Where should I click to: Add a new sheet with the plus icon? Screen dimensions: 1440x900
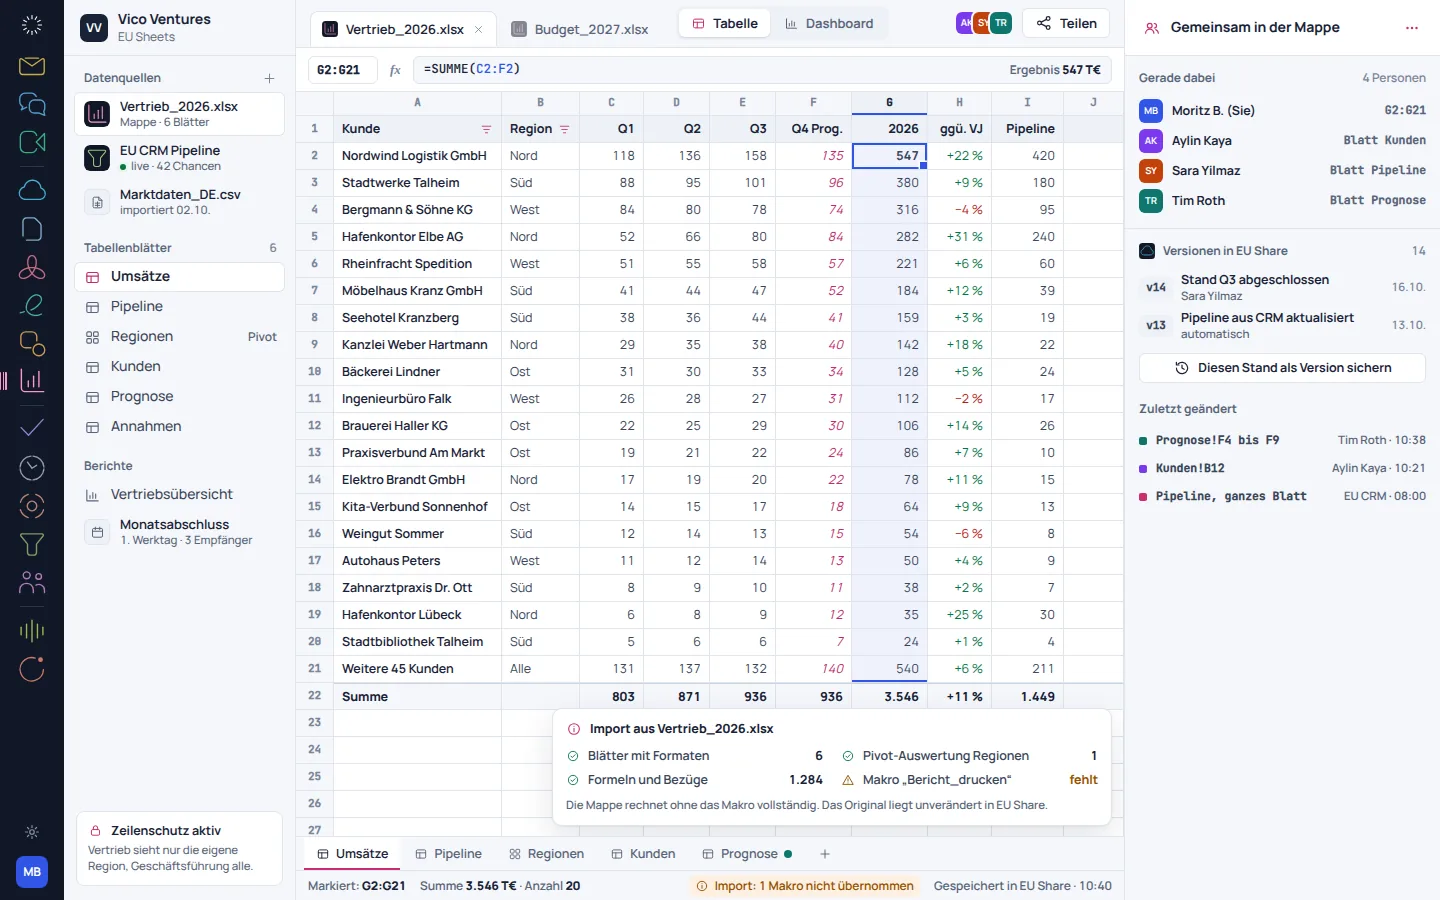click(825, 854)
